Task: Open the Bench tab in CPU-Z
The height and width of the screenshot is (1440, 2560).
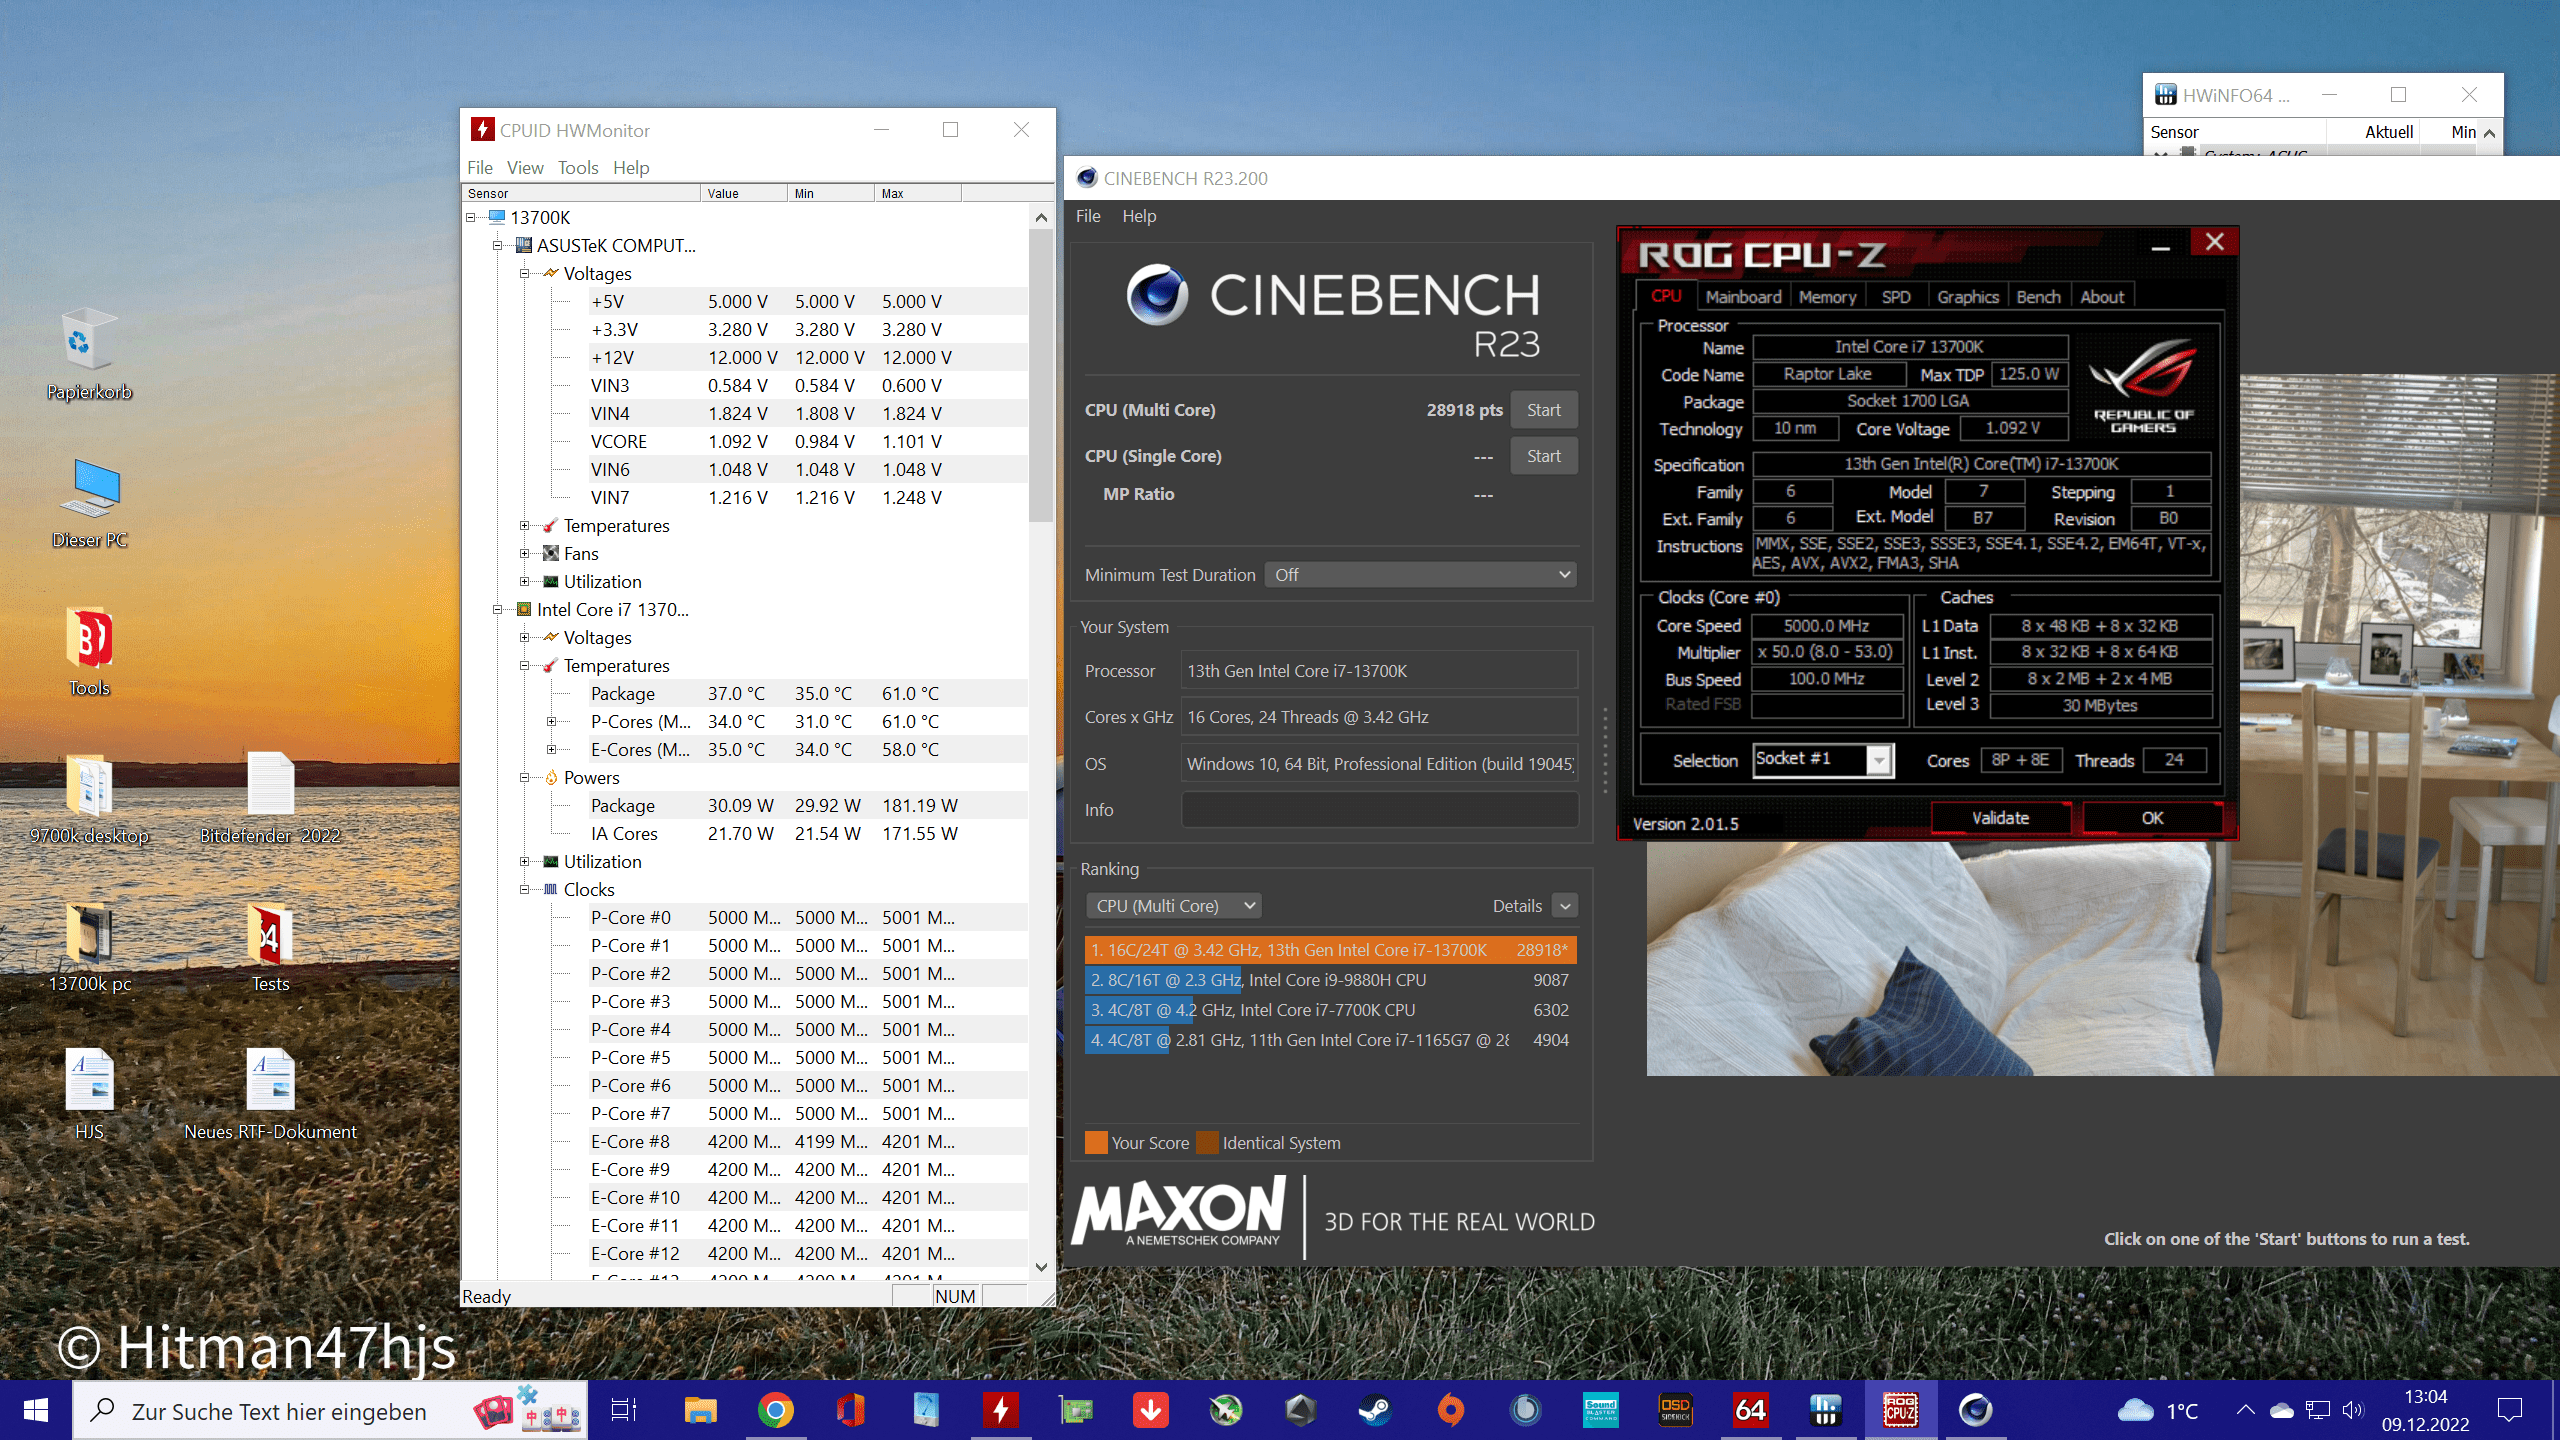Action: coord(2038,297)
